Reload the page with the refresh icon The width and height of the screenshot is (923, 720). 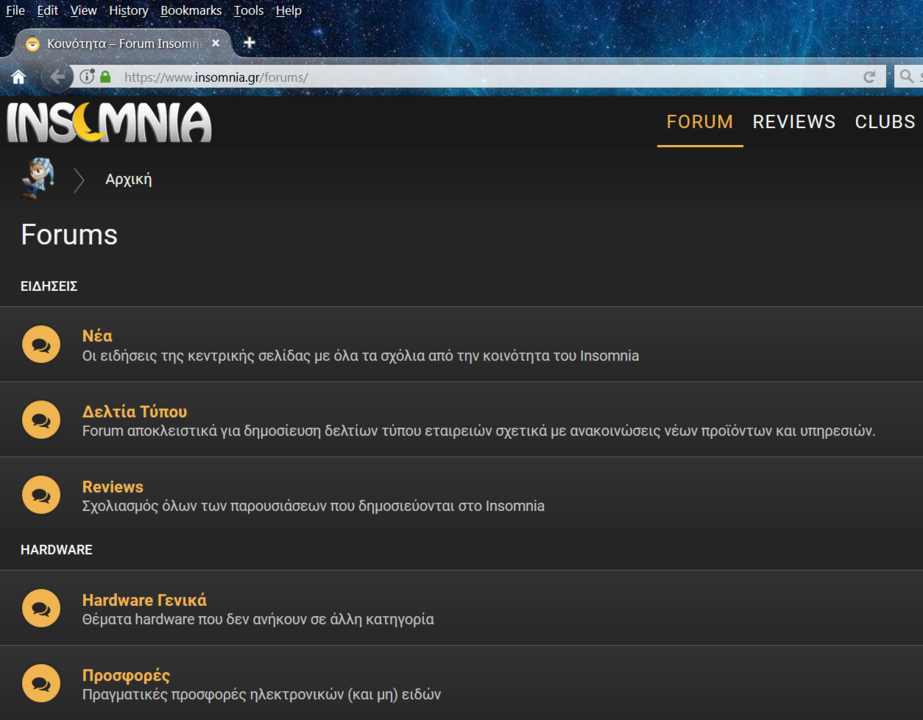pos(869,77)
